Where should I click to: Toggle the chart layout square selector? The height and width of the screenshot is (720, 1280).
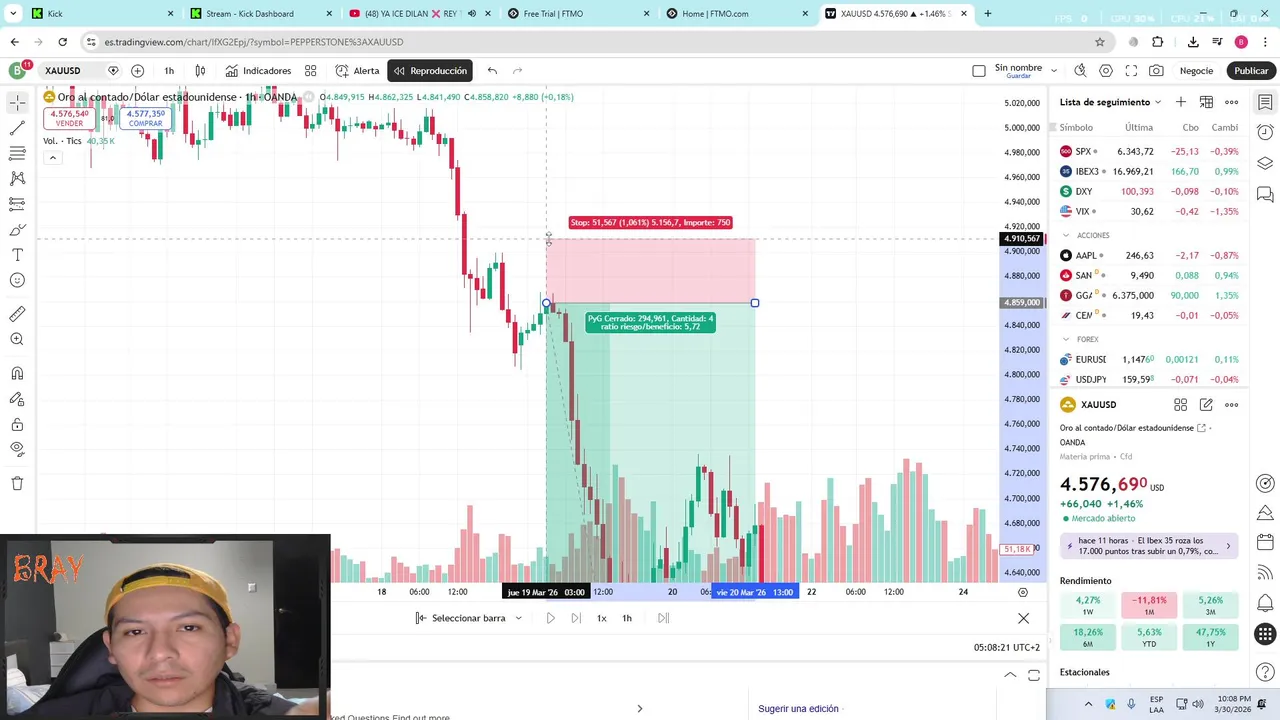click(979, 71)
